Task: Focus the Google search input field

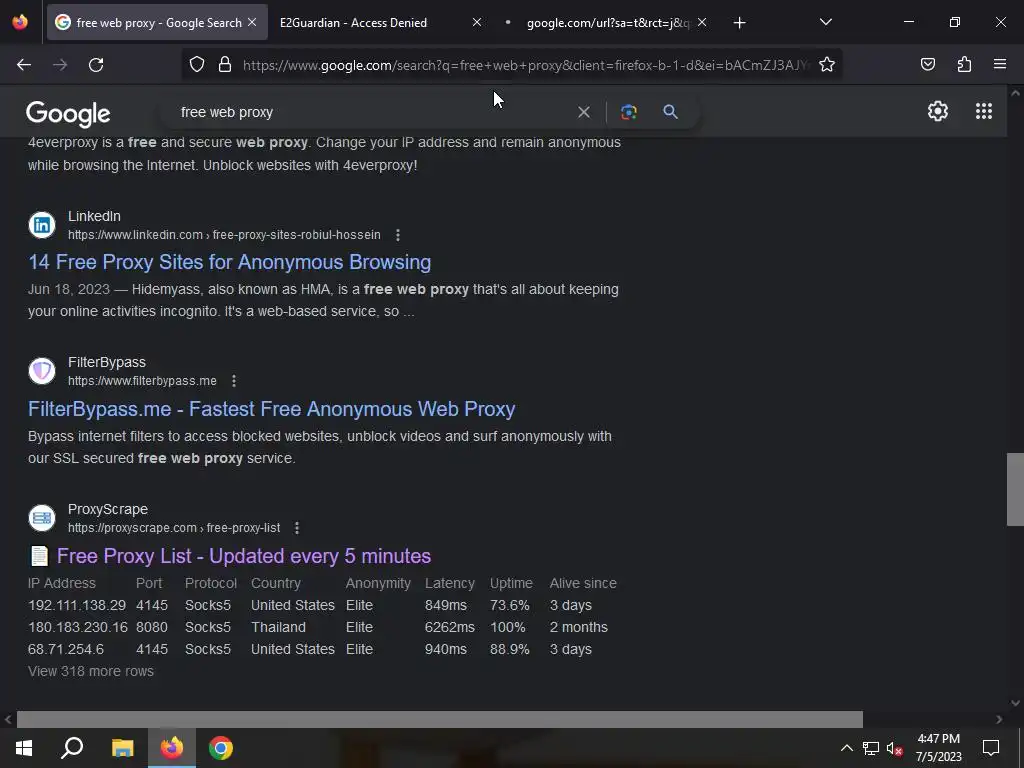Action: (372, 112)
